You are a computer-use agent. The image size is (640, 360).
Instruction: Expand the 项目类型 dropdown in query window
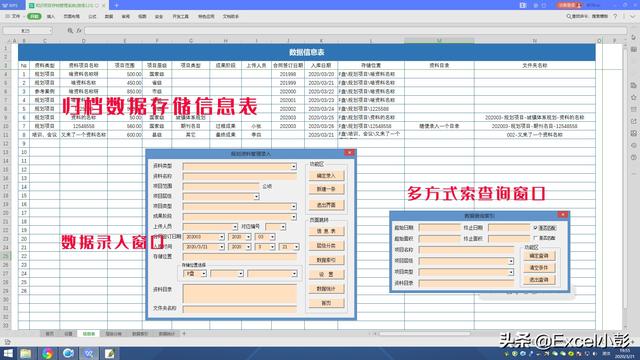coord(511,272)
